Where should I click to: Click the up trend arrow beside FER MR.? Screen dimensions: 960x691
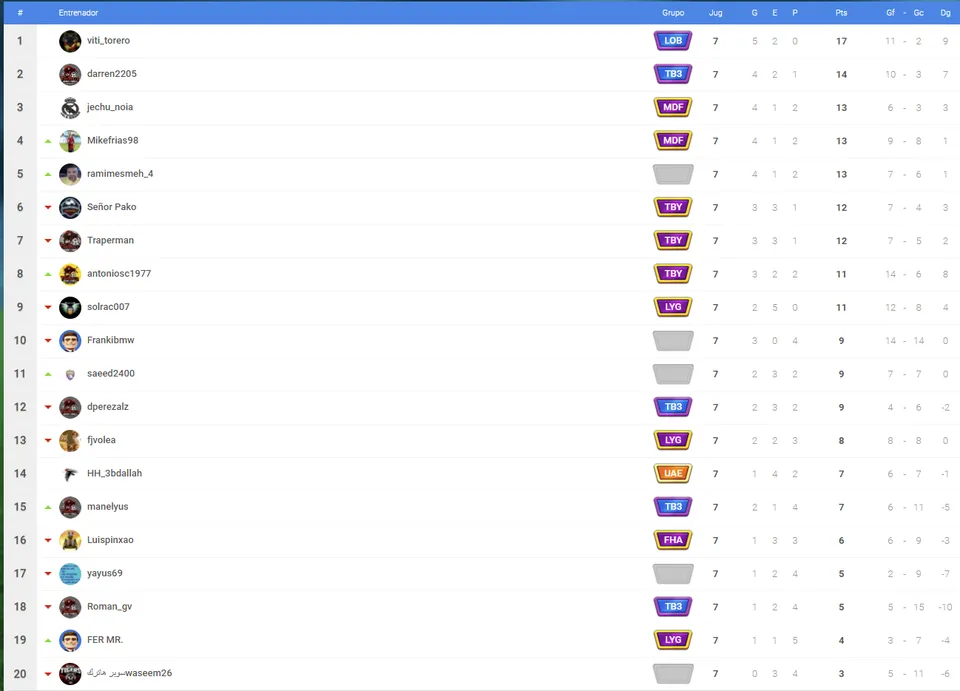pos(48,640)
